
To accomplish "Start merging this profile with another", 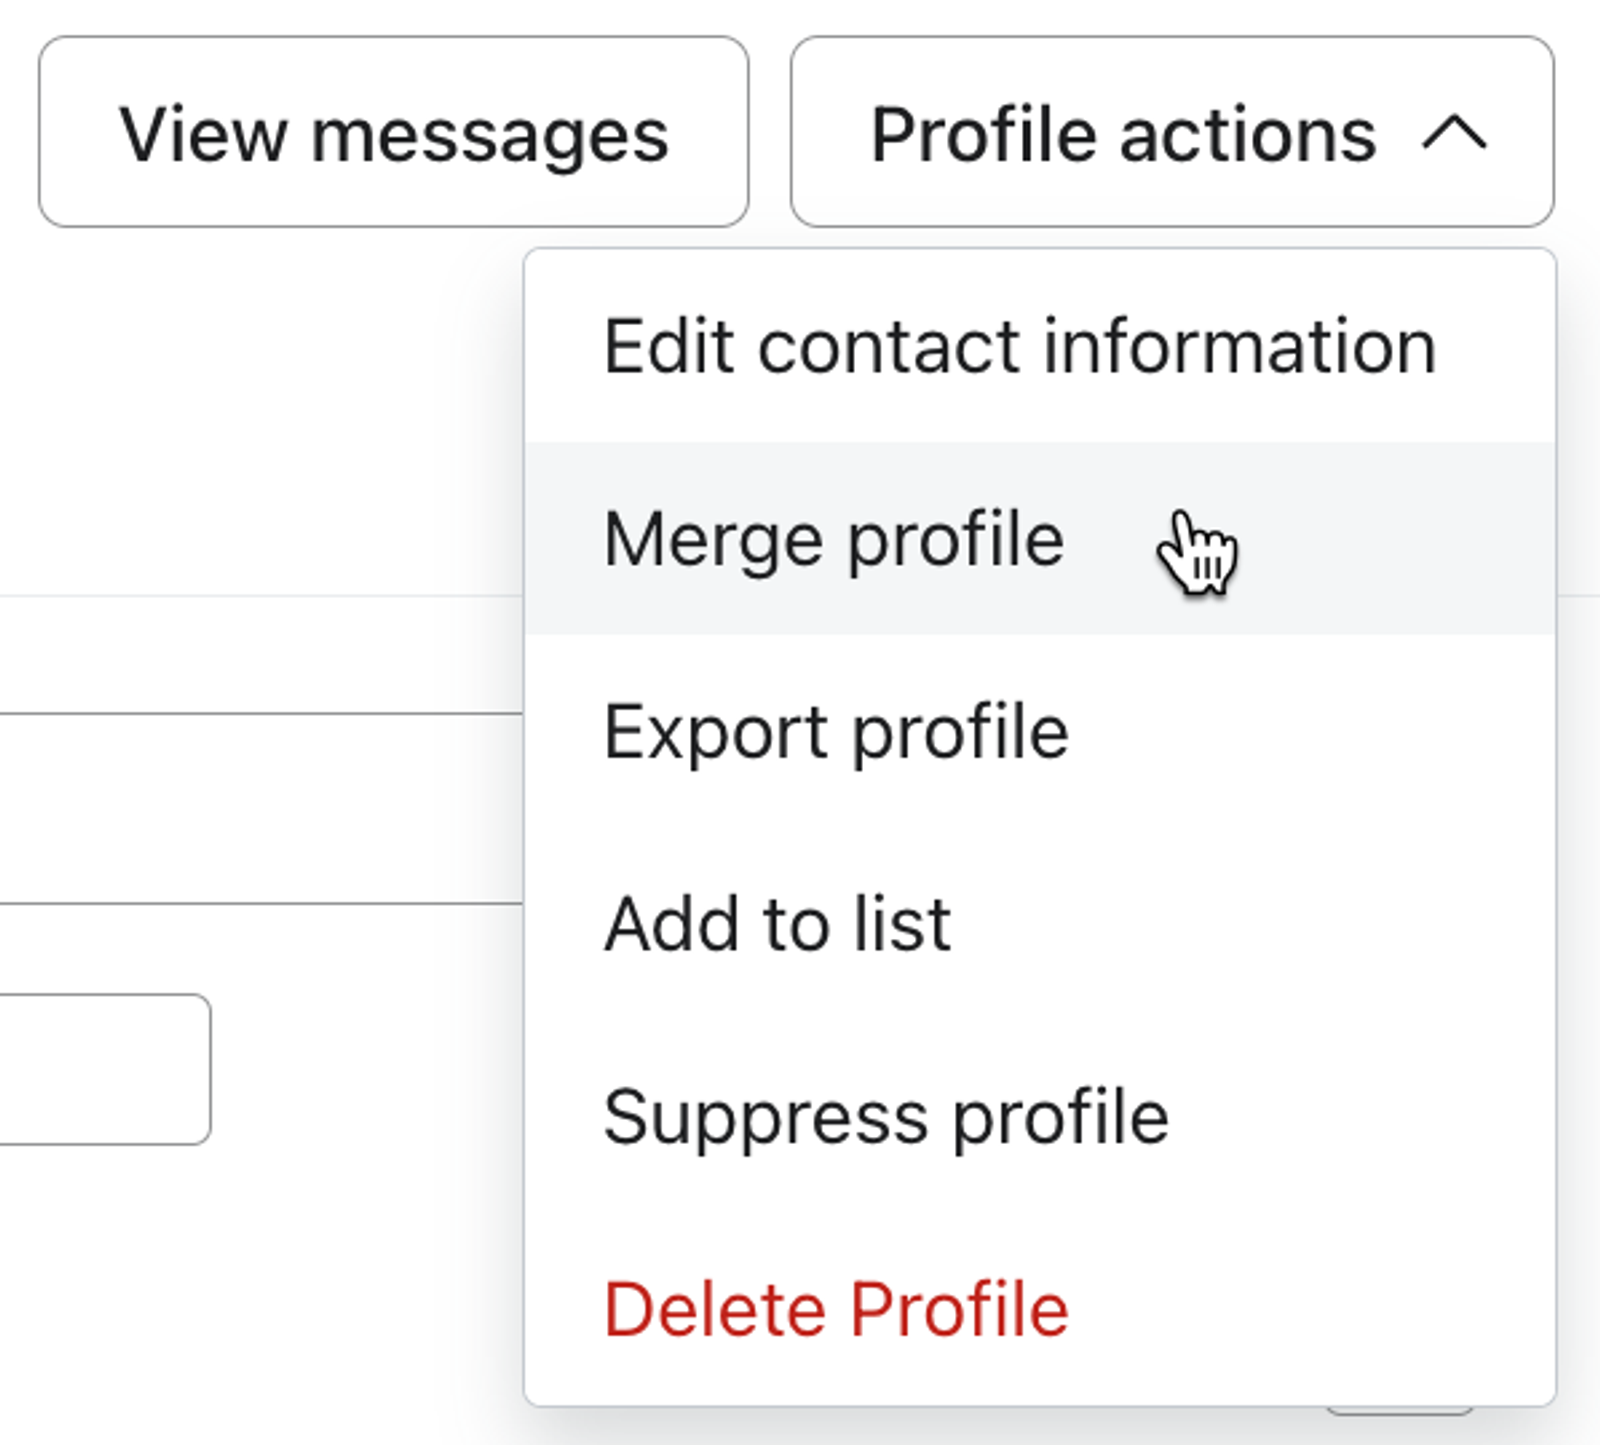I will pos(1040,538).
